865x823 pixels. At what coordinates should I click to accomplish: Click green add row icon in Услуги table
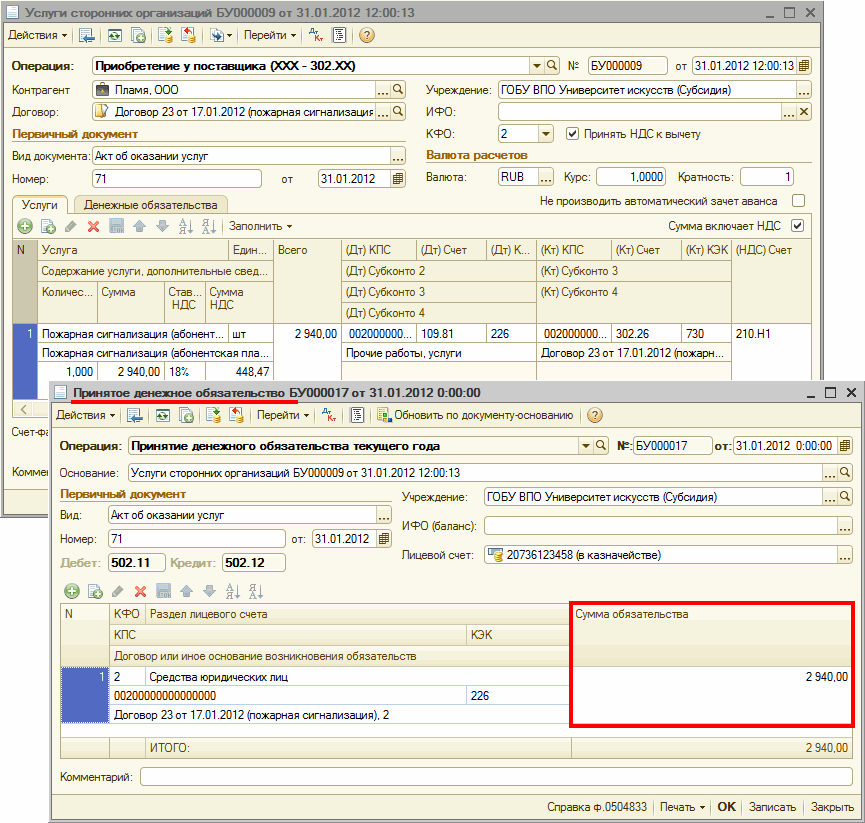click(x=25, y=226)
